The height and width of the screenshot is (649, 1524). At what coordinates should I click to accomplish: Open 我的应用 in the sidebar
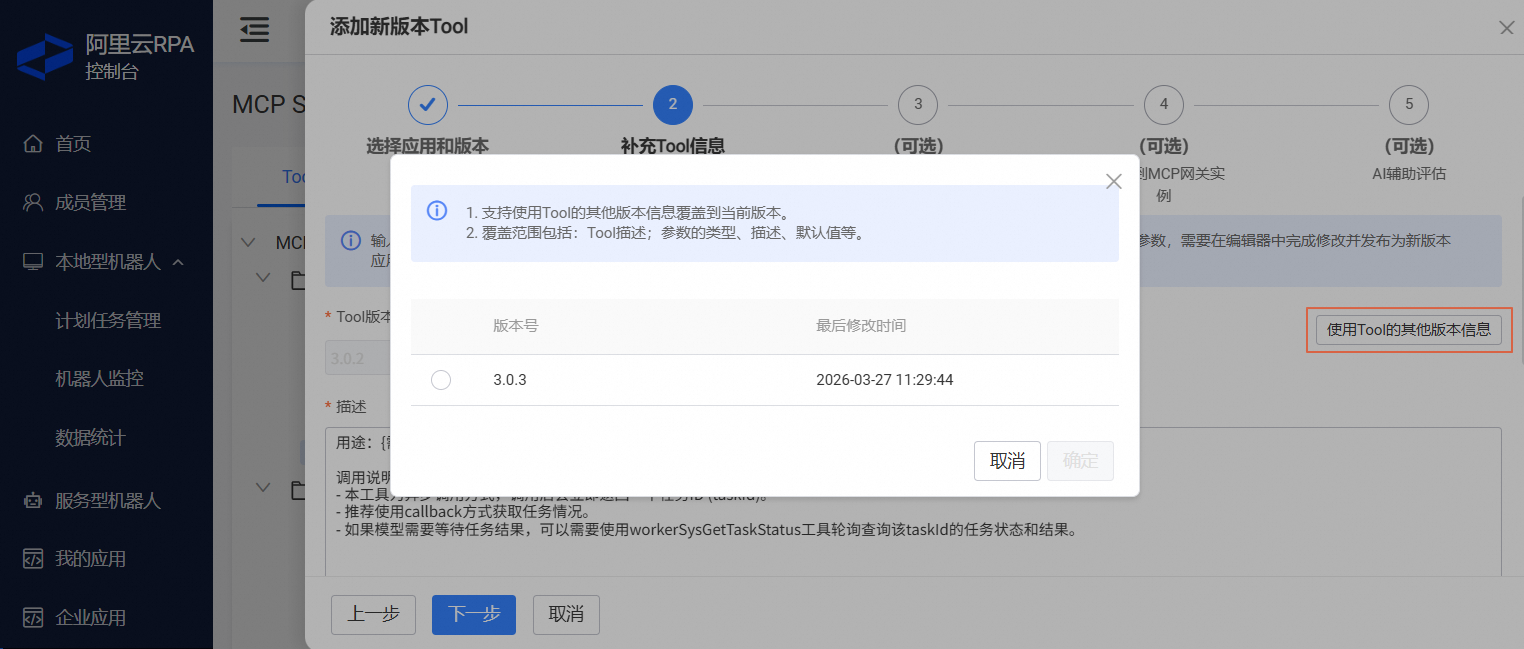(90, 559)
